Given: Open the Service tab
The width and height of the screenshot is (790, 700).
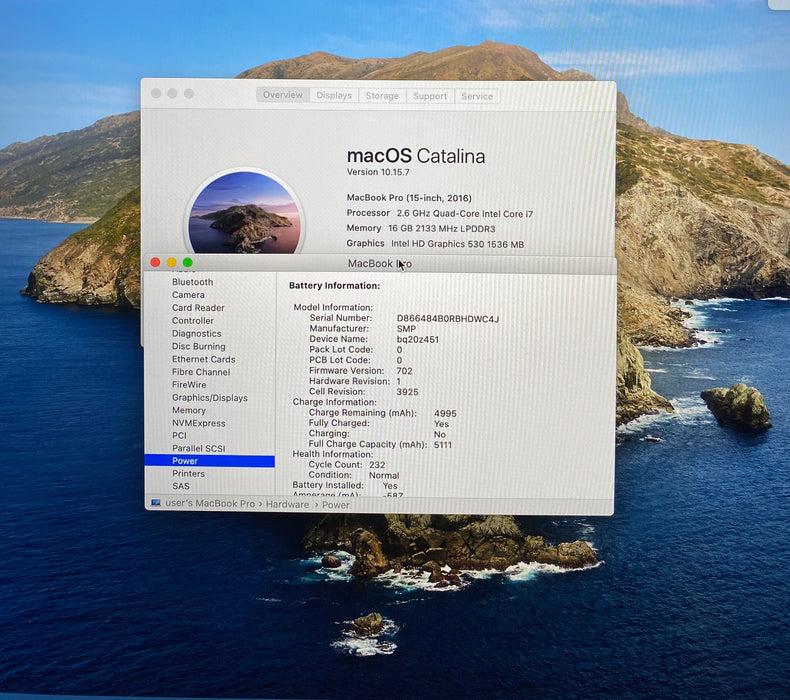Looking at the screenshot, I should 477,96.
